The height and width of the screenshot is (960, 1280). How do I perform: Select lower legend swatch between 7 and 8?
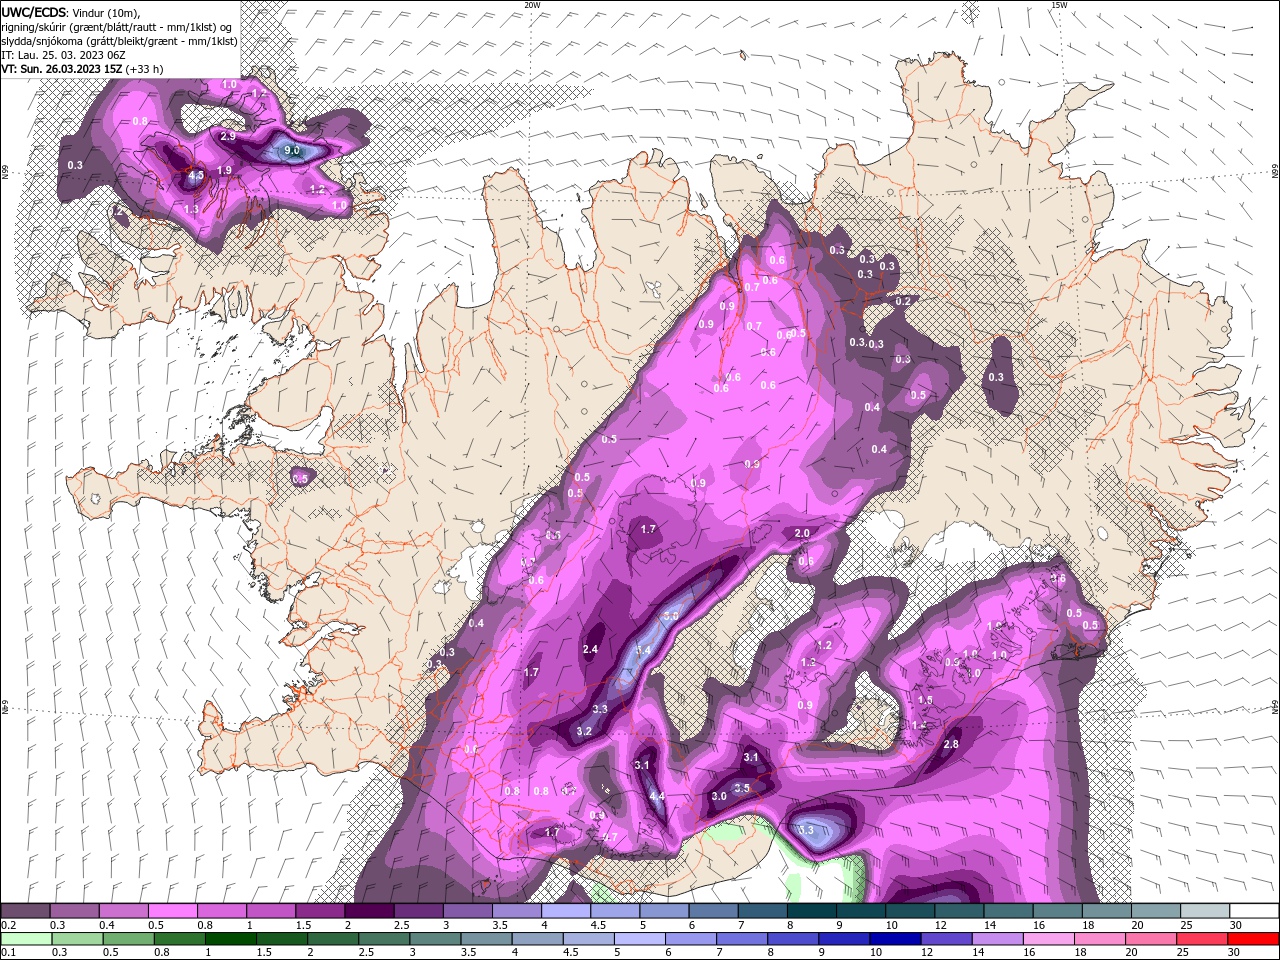point(742,939)
